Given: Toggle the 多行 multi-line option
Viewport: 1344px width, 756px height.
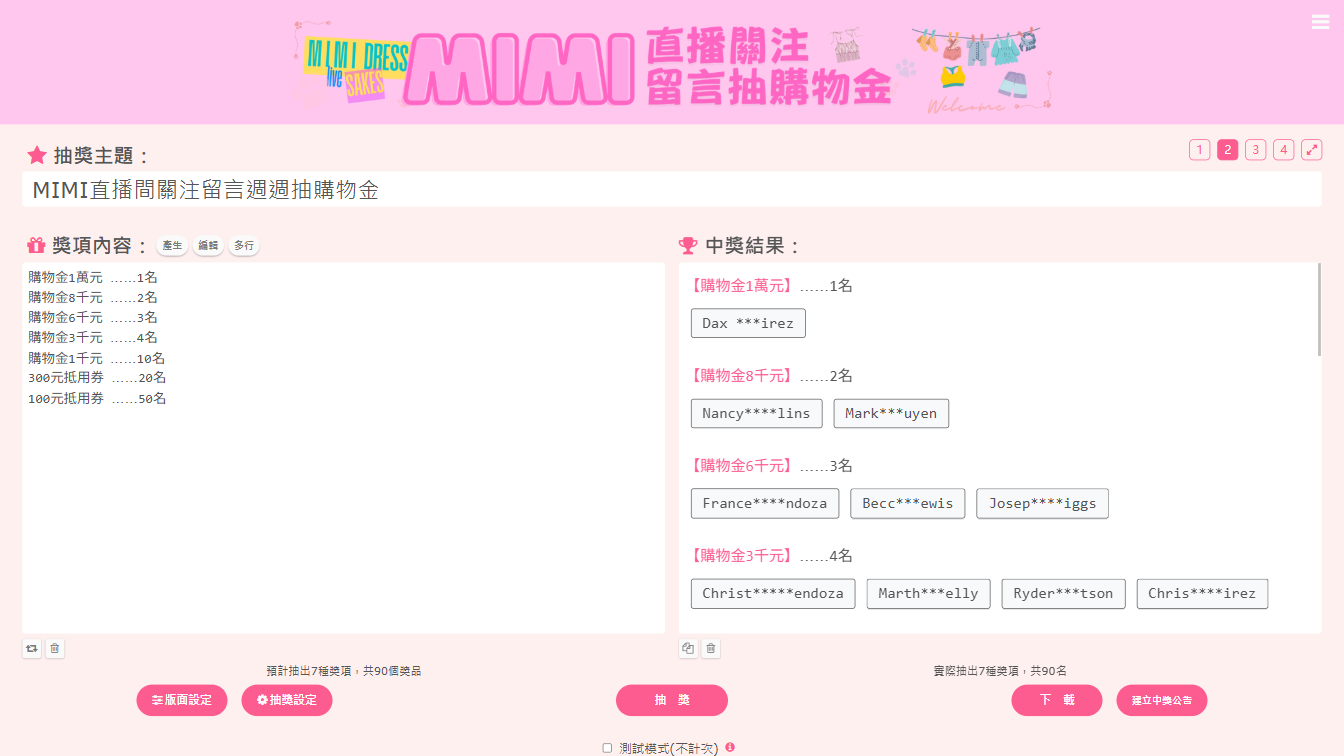Looking at the screenshot, I should [244, 246].
